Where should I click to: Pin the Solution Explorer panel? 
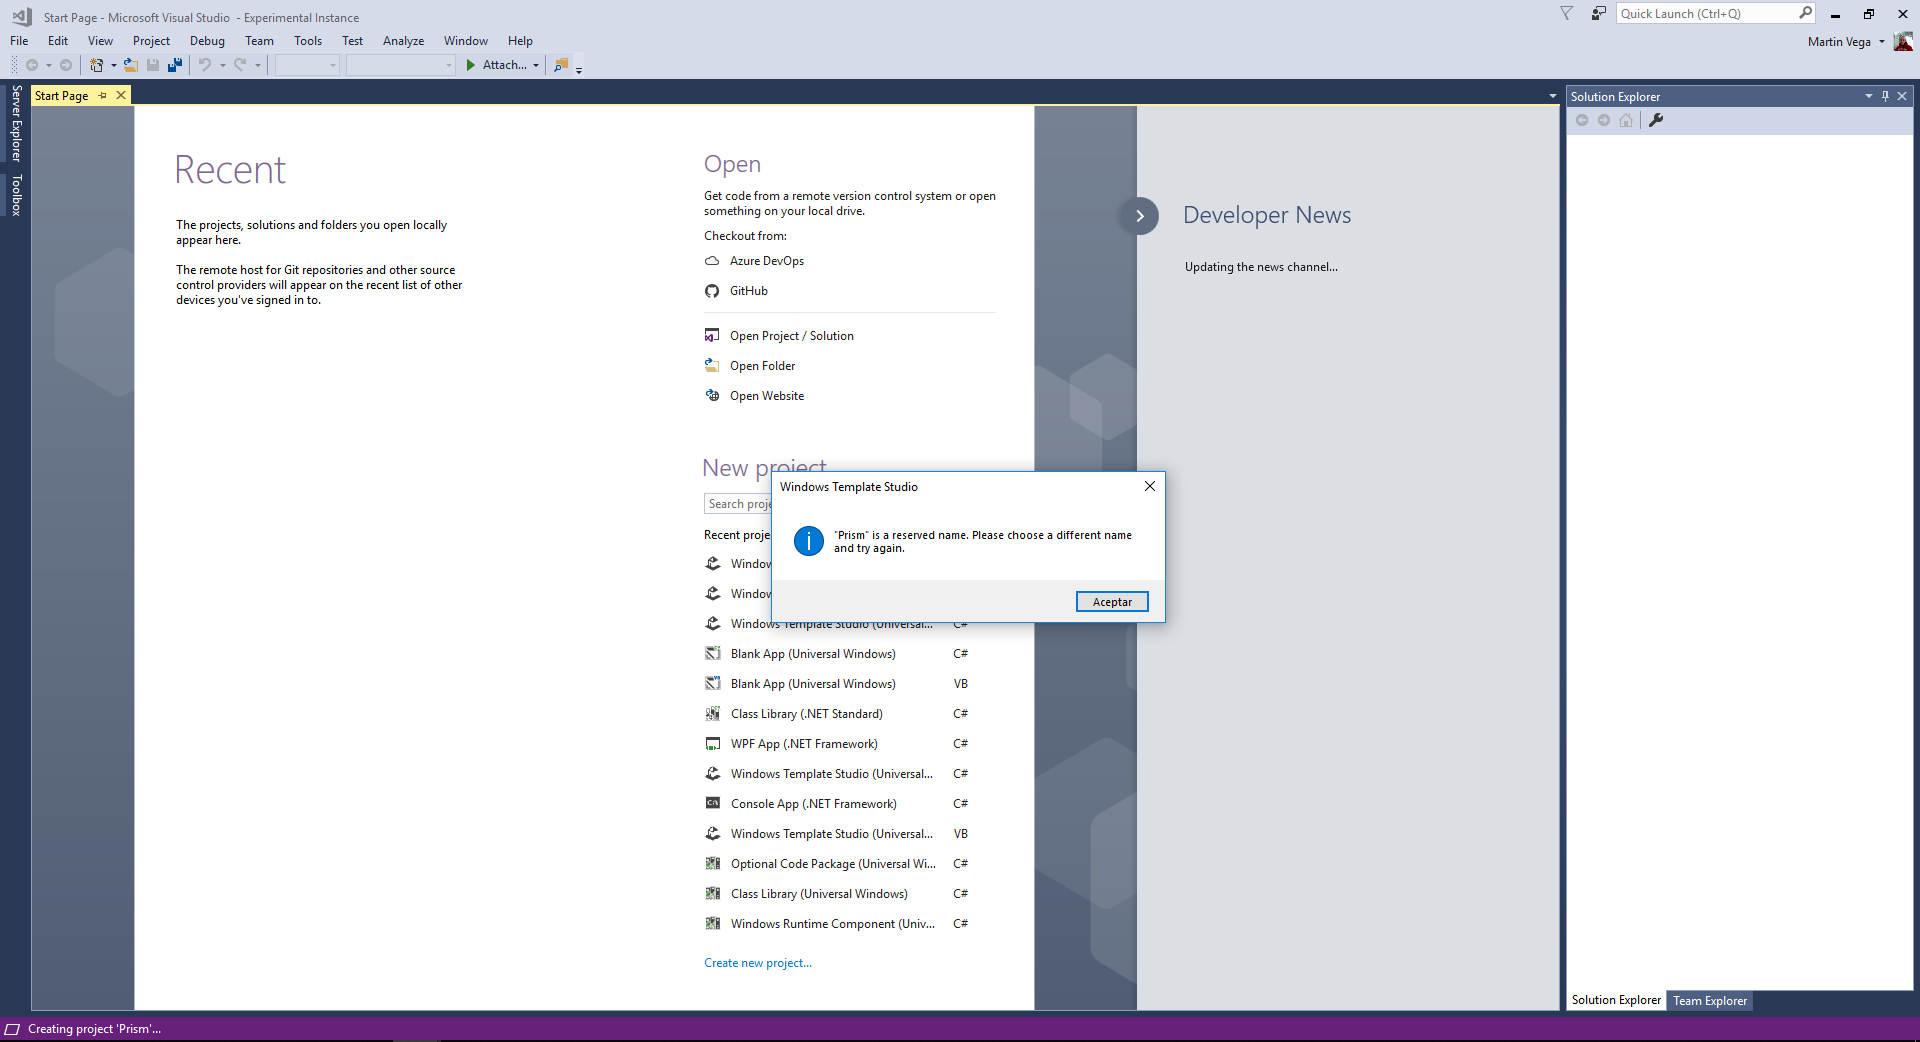pyautogui.click(x=1885, y=96)
